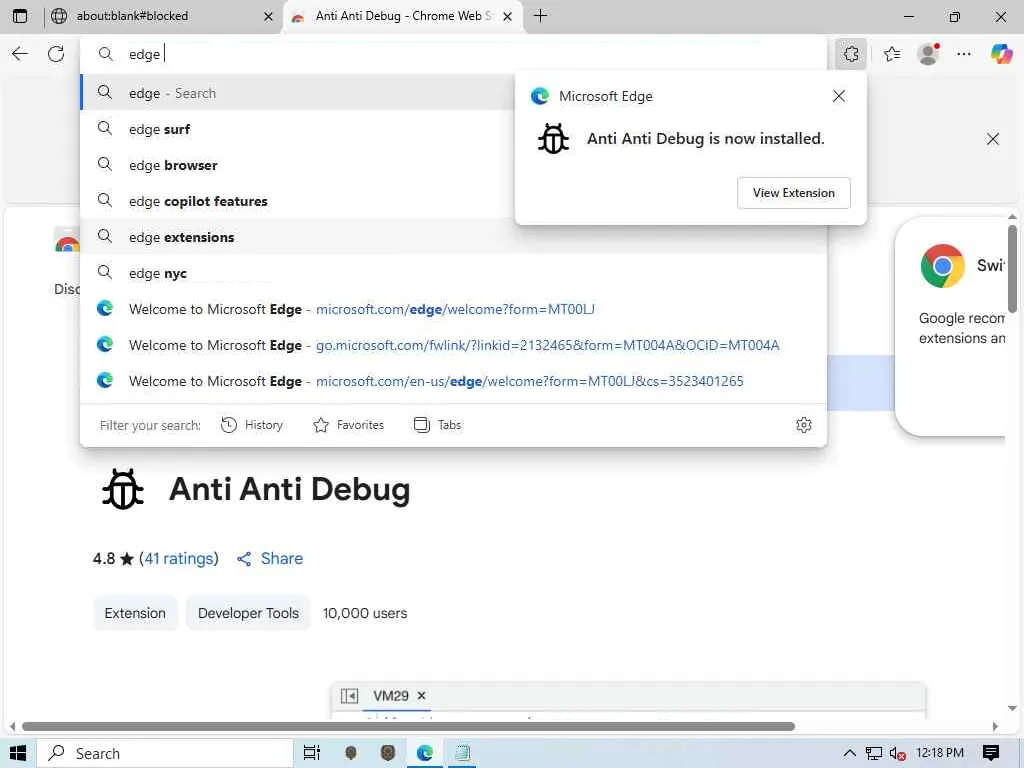Screen dimensions: 1024x768
Task: Click the Developer Tools category chip
Action: click(248, 613)
